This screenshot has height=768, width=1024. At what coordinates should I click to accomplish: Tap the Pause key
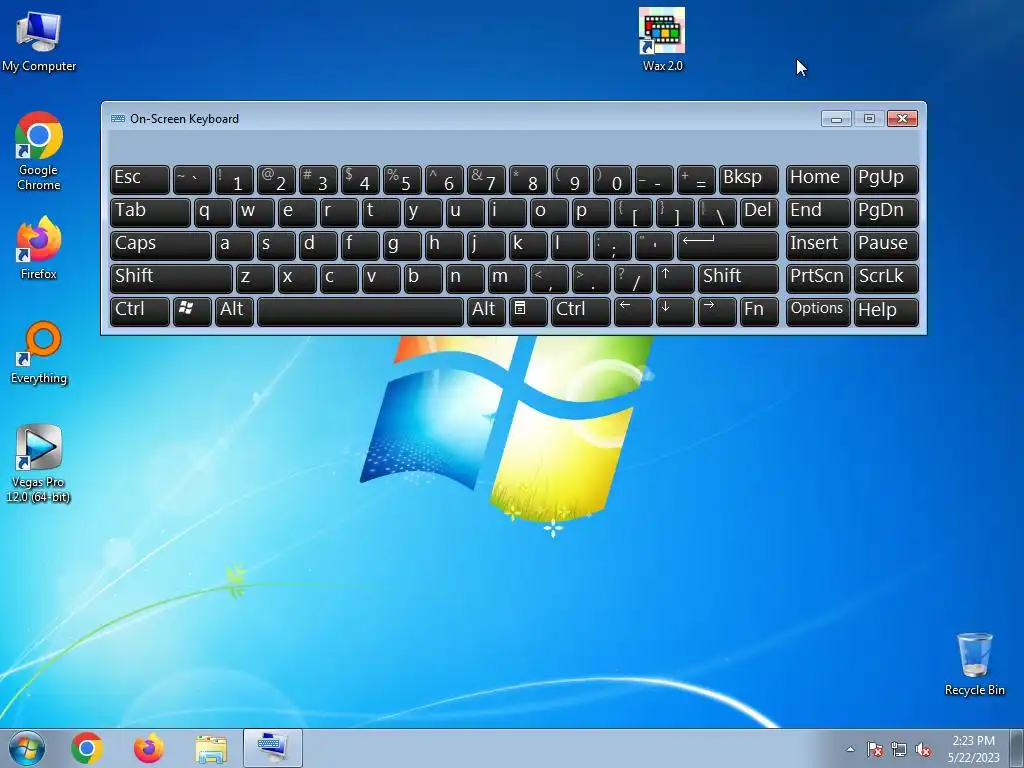886,246
